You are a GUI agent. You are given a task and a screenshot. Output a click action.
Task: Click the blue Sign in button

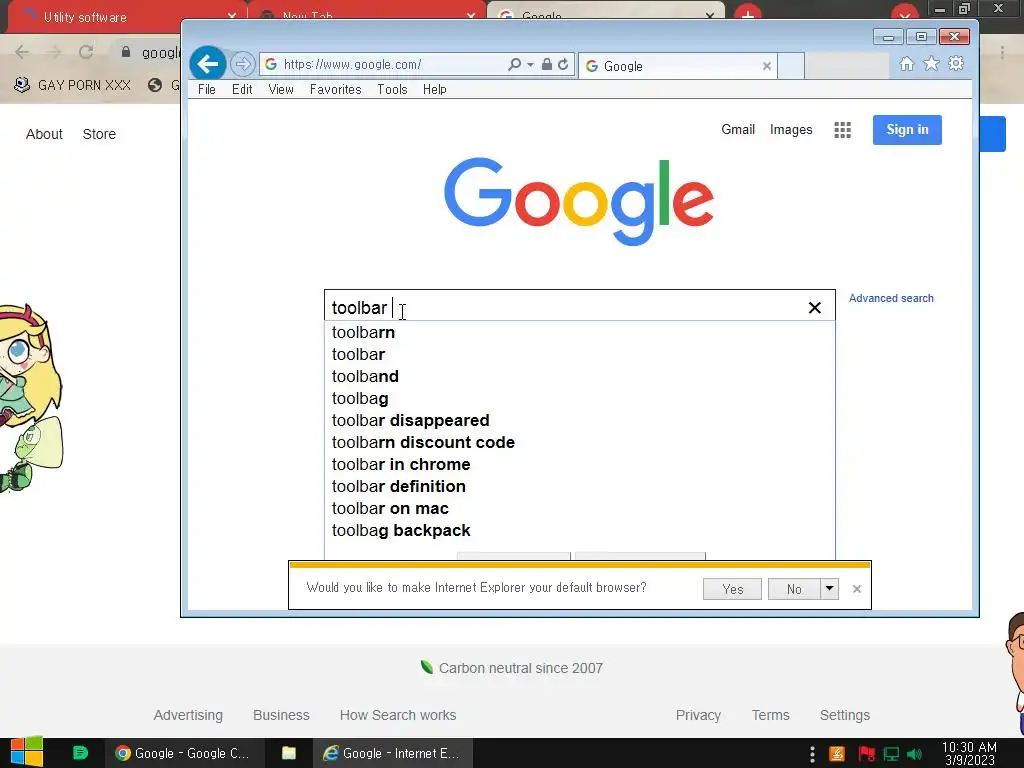click(x=907, y=129)
